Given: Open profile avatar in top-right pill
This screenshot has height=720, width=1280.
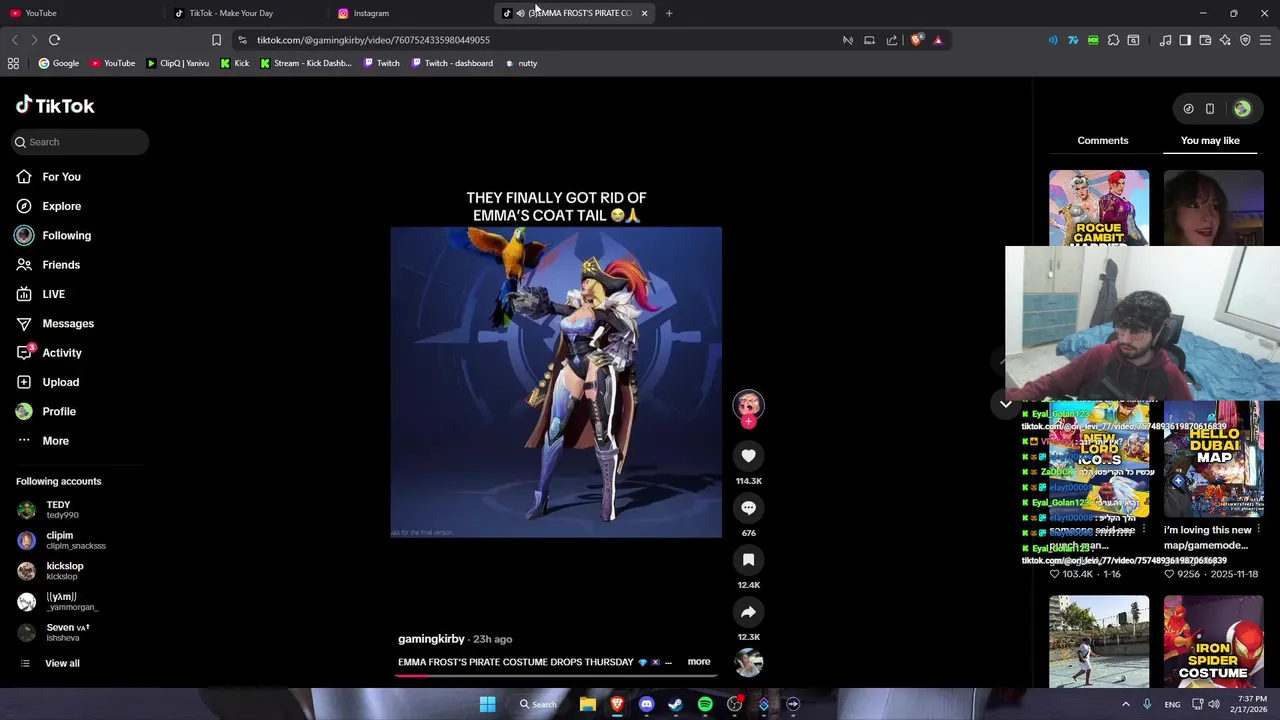Looking at the screenshot, I should 1242,109.
